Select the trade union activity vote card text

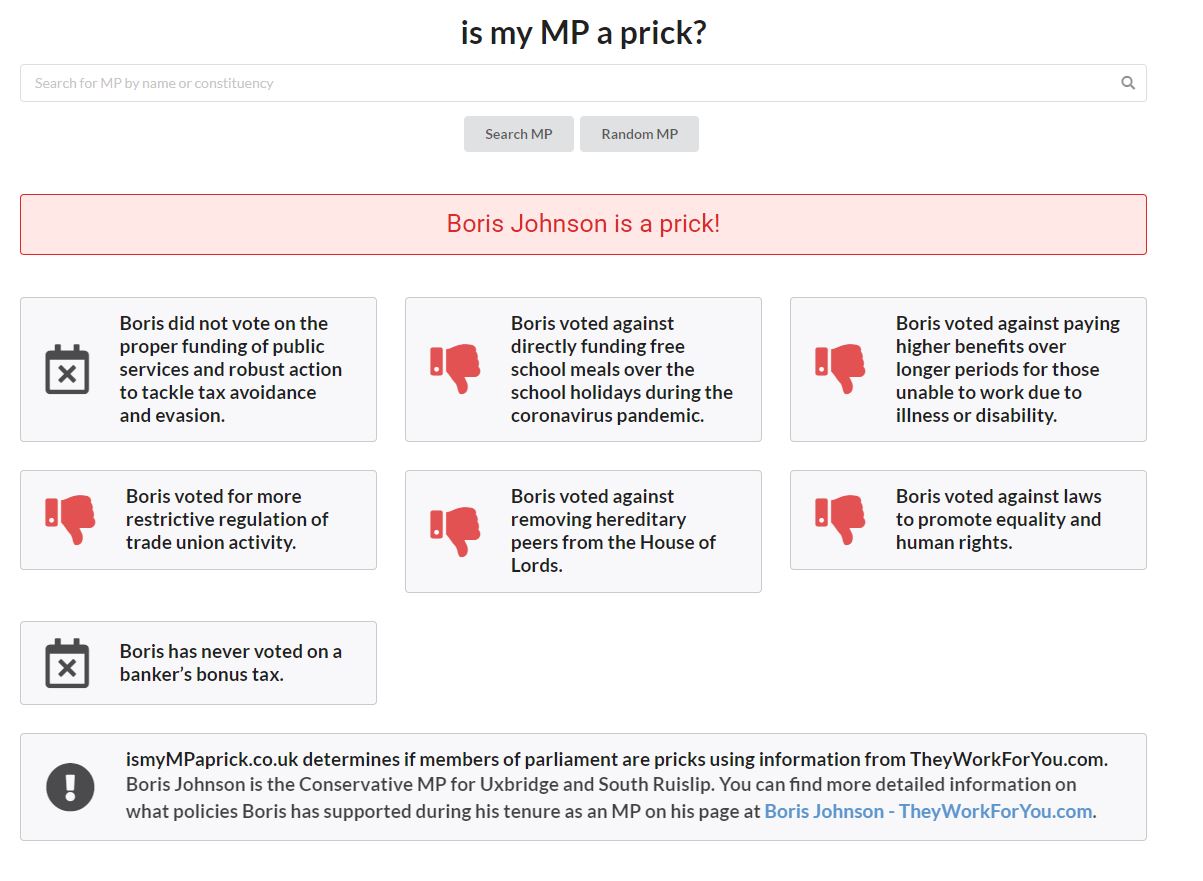click(227, 519)
